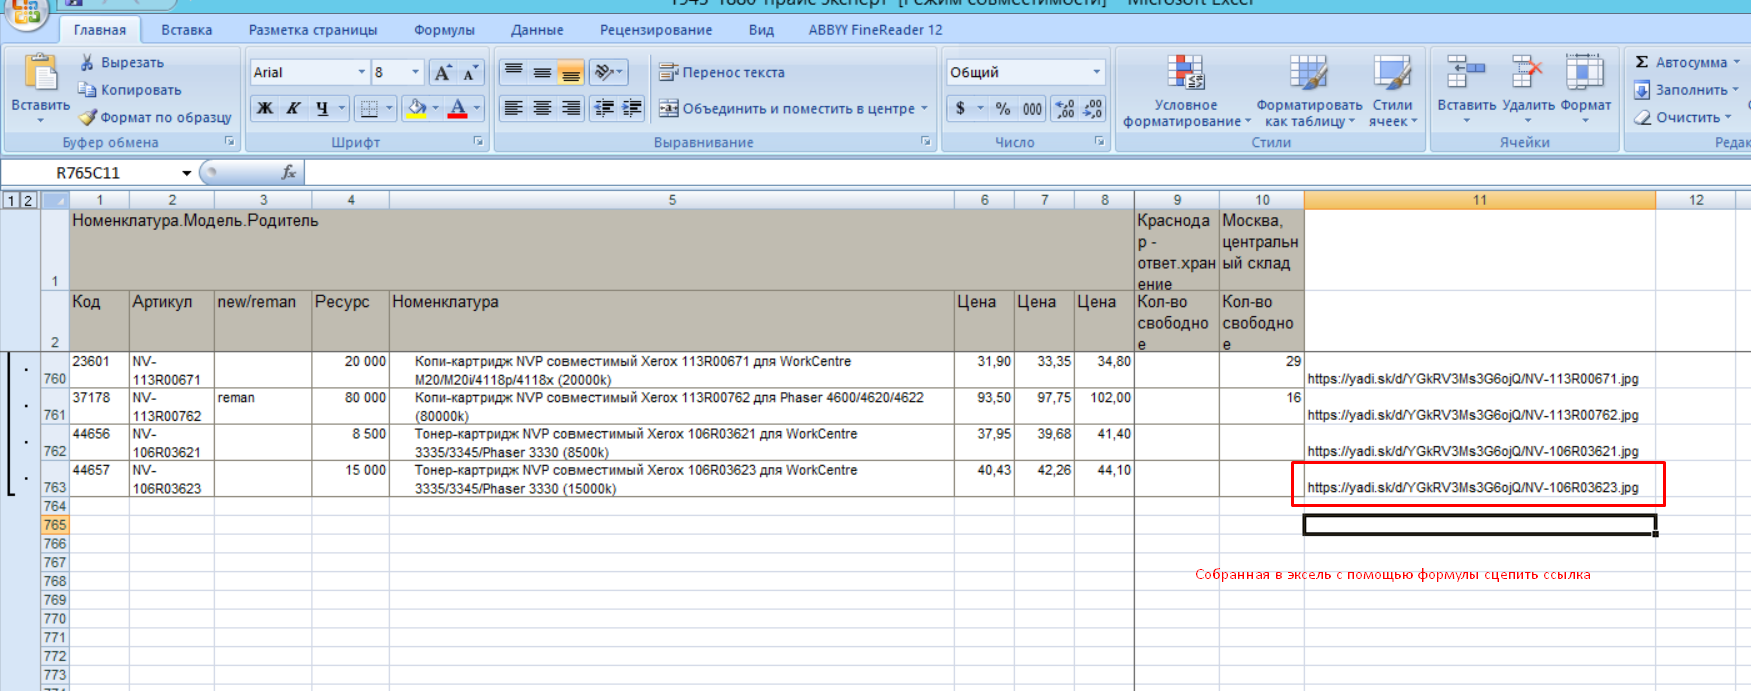Image resolution: width=1751 pixels, height=691 pixels.
Task: Switch to the Рецензирование tab
Action: [656, 30]
